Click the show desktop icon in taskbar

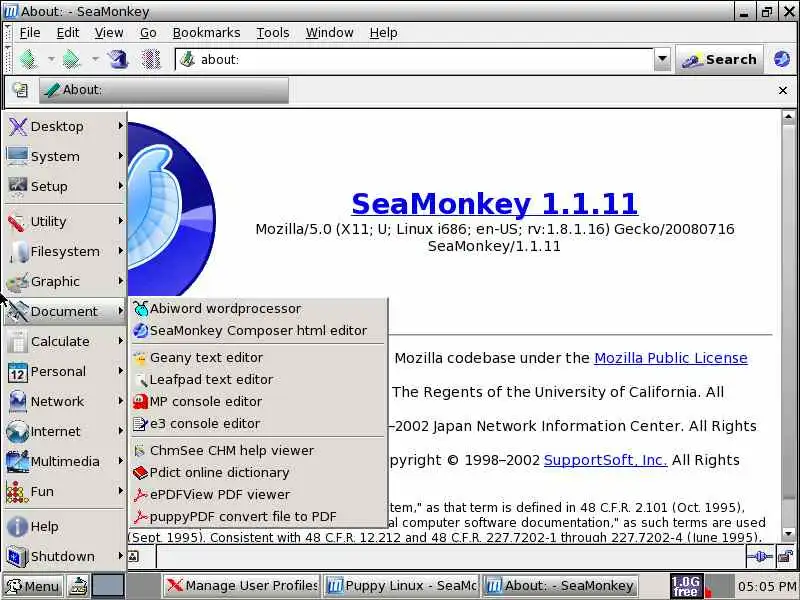pyautogui.click(x=78, y=586)
